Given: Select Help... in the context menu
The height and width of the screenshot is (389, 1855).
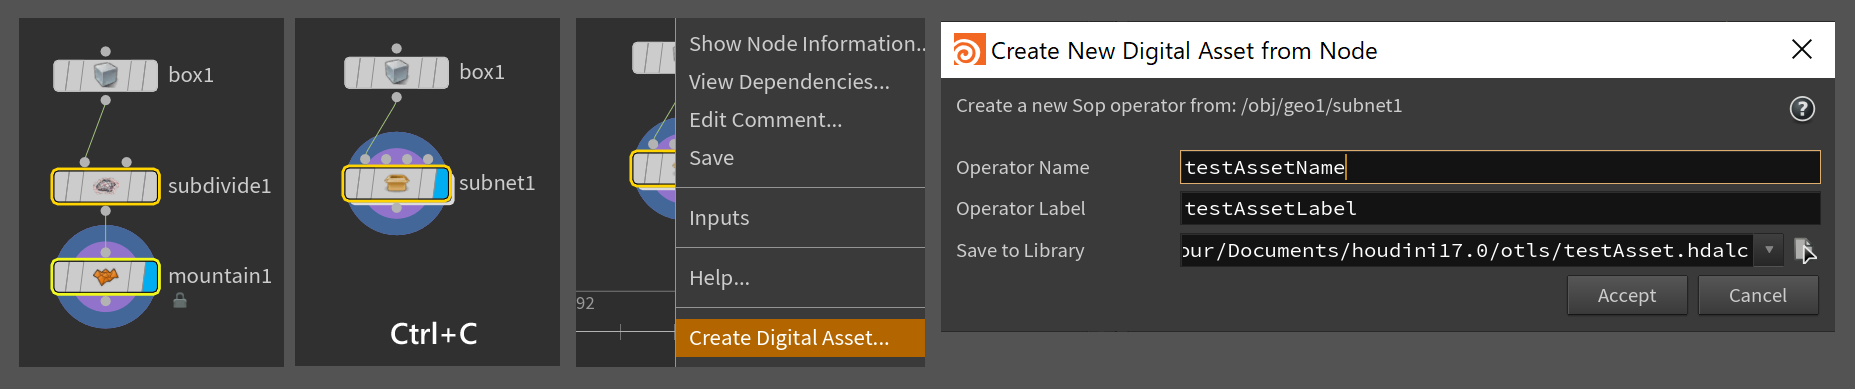Looking at the screenshot, I should pyautogui.click(x=800, y=278).
